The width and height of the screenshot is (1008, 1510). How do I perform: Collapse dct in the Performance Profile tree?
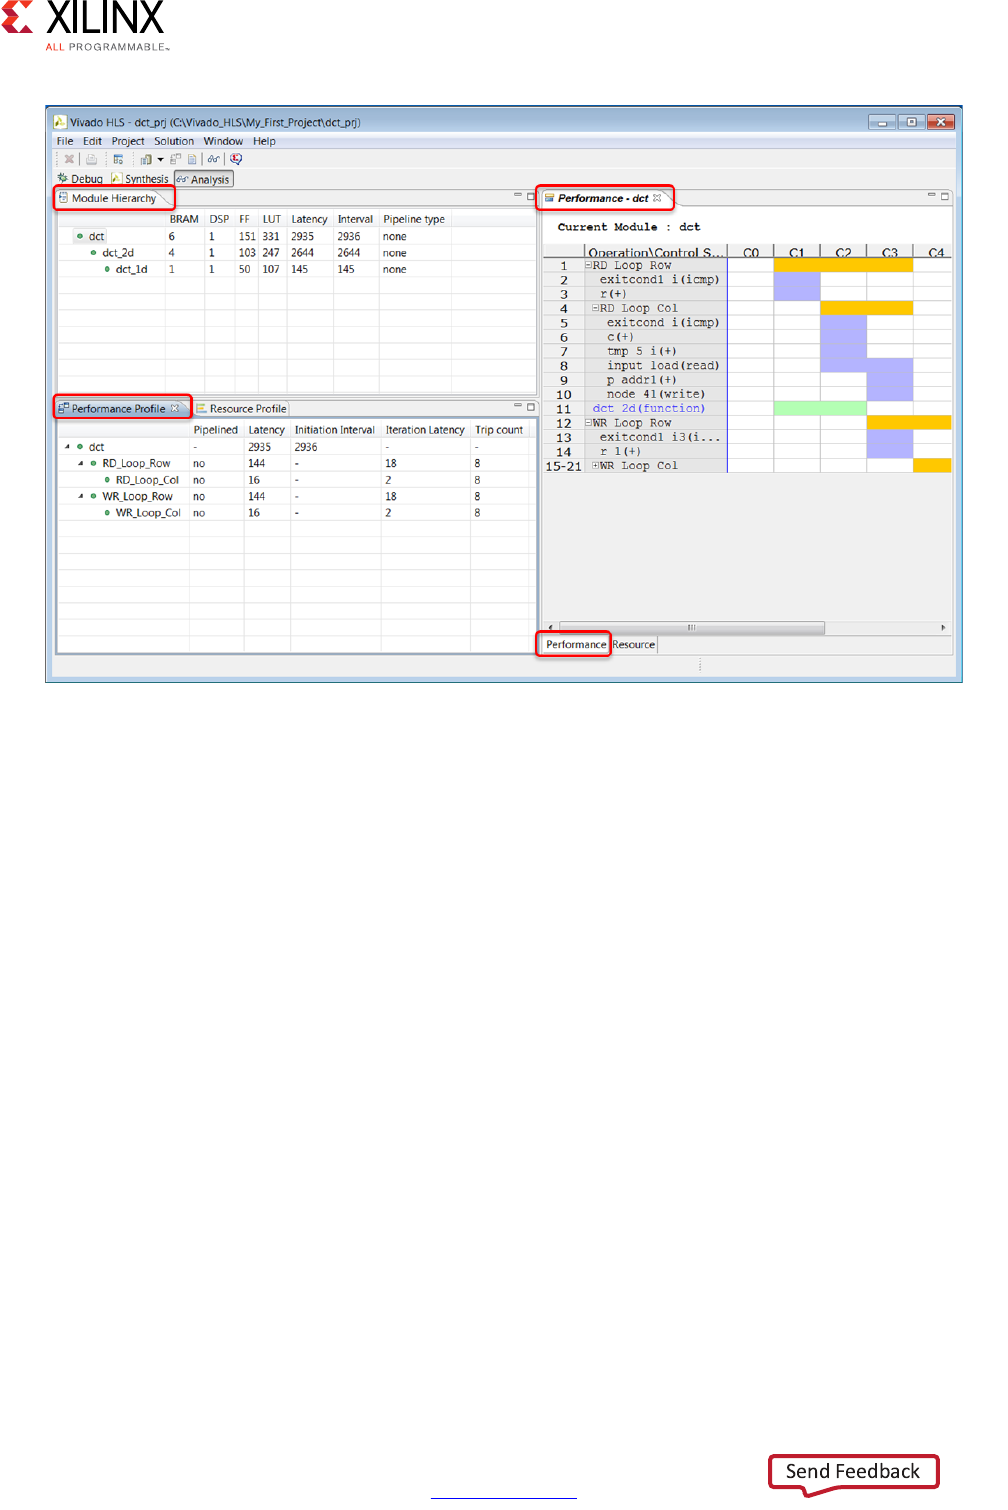pos(67,447)
